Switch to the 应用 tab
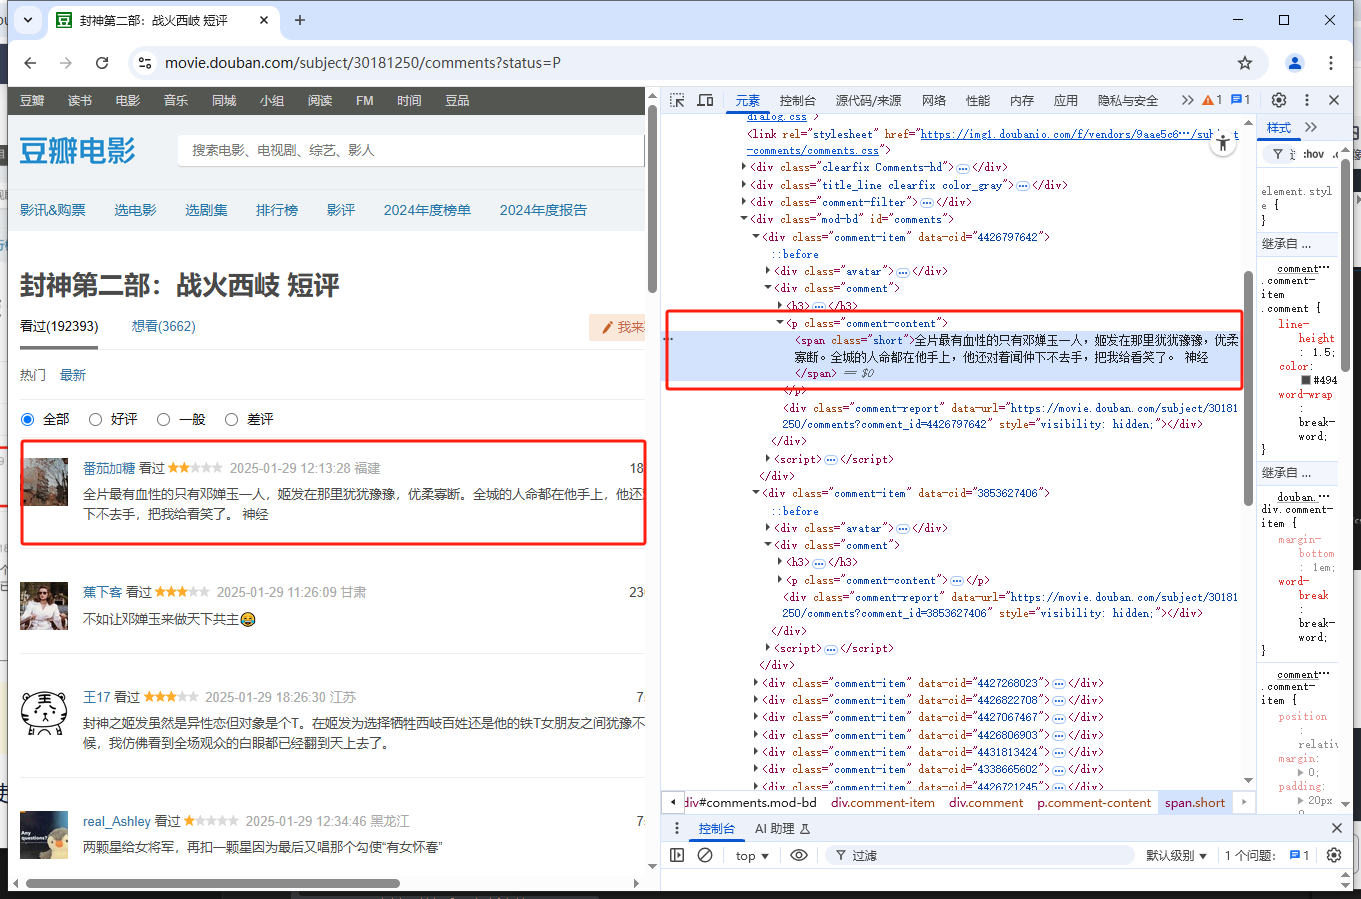The image size is (1361, 899). pos(1066,100)
